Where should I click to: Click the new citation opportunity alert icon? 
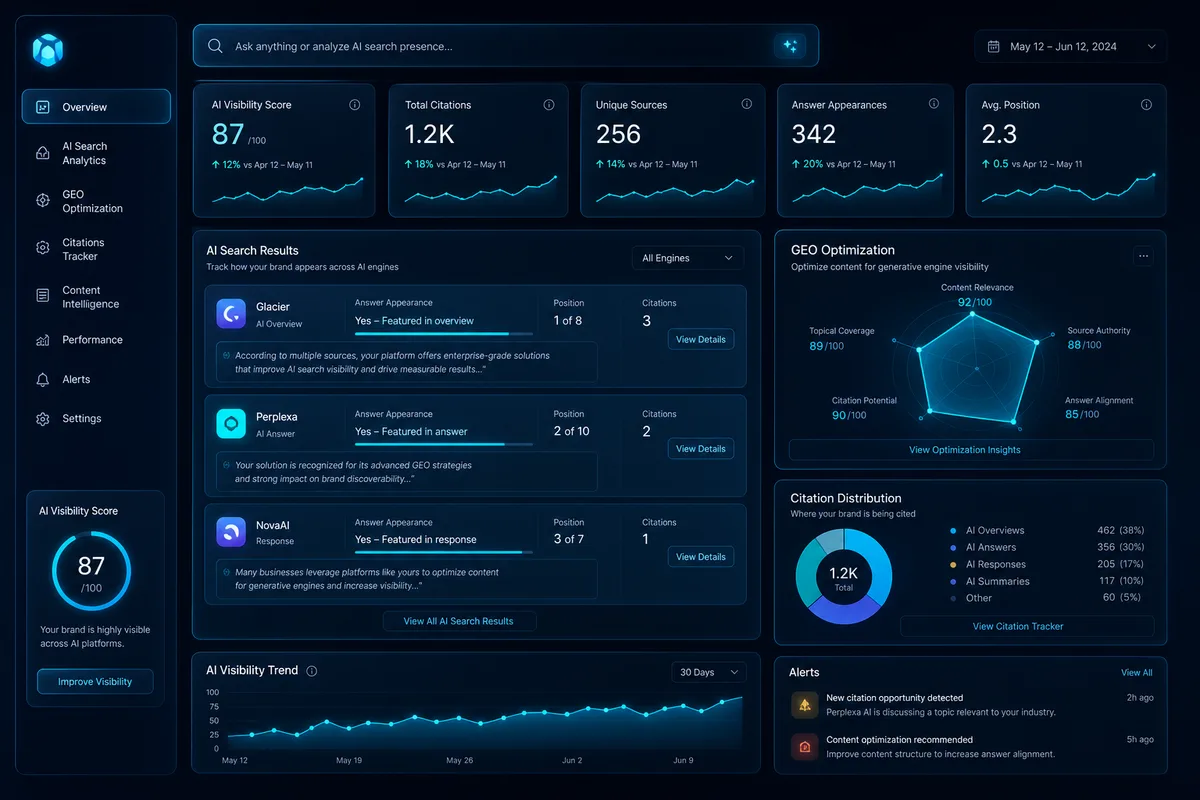coord(804,705)
